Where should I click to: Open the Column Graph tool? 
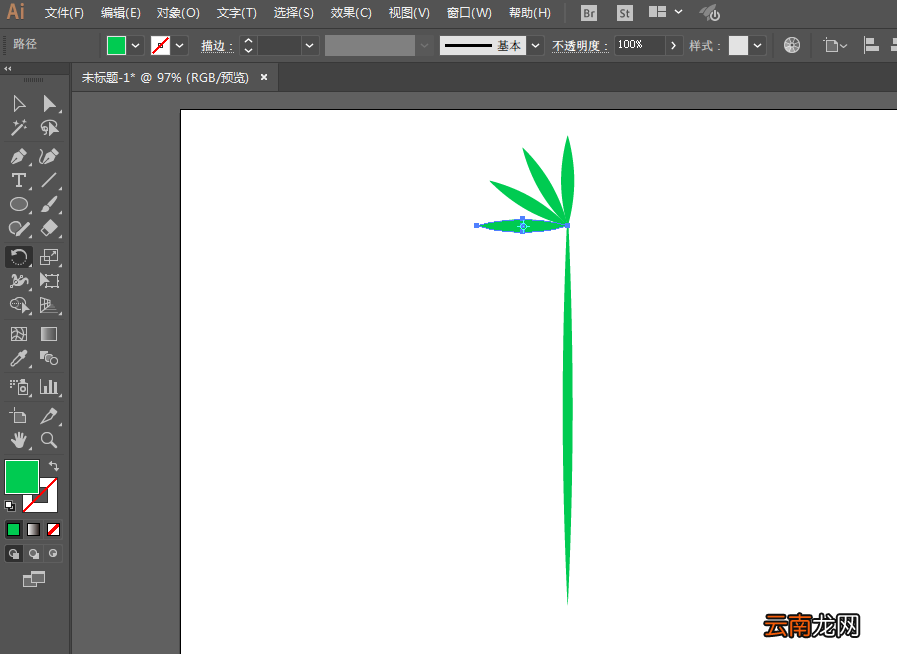[x=49, y=387]
